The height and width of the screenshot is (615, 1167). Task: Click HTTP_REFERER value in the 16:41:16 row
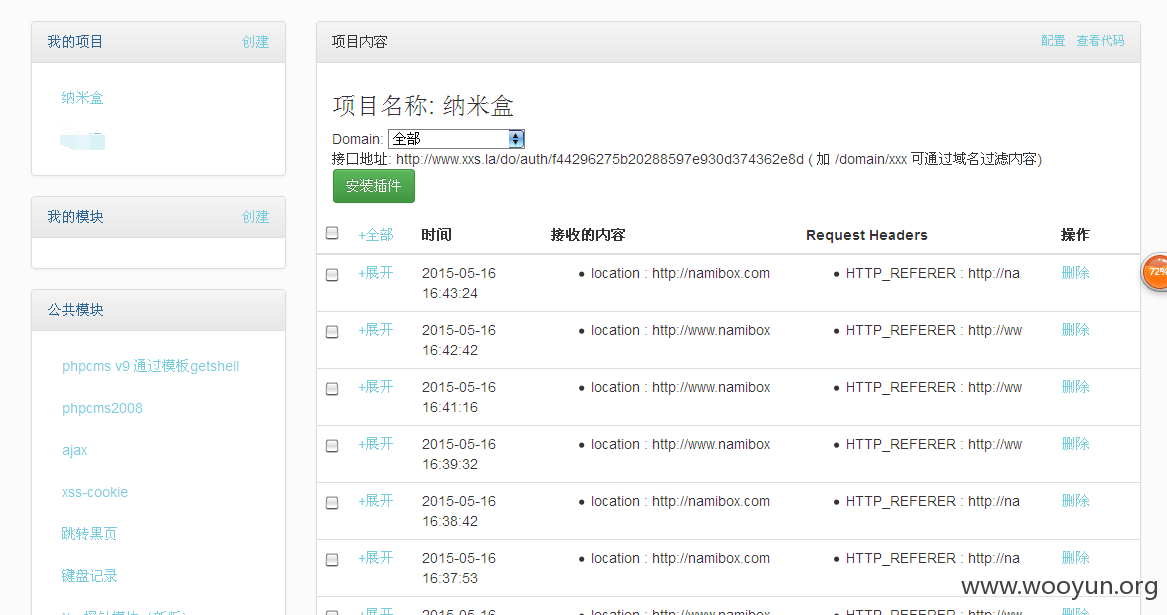point(934,387)
